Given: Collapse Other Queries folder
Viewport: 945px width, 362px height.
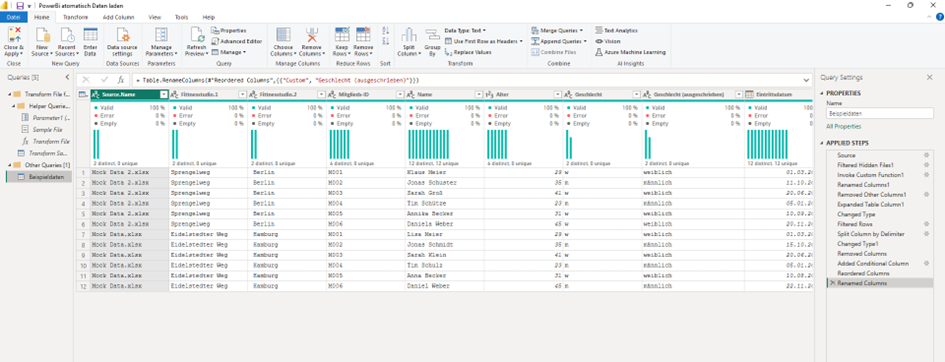Looking at the screenshot, I should click(9, 165).
